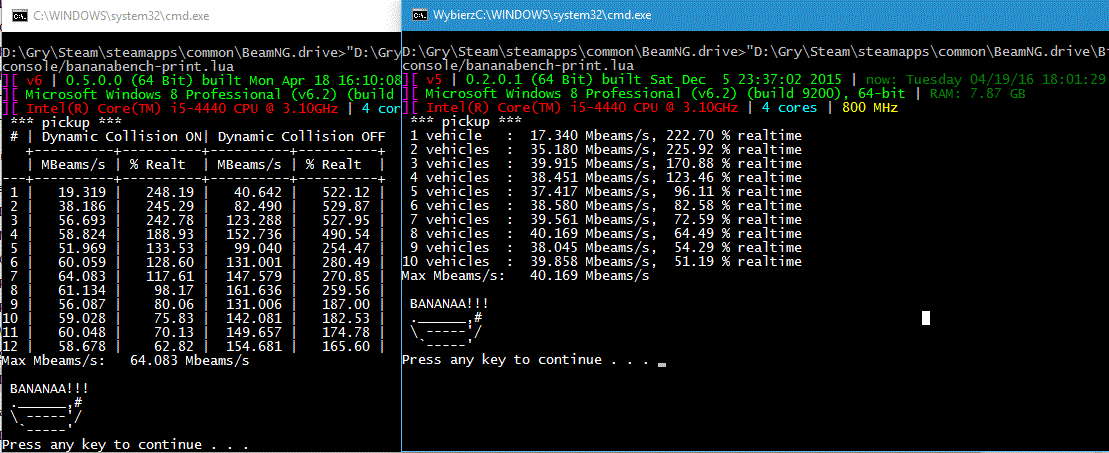Click '38.186' in row 2 of left table
The image size is (1109, 453).
coord(82,206)
